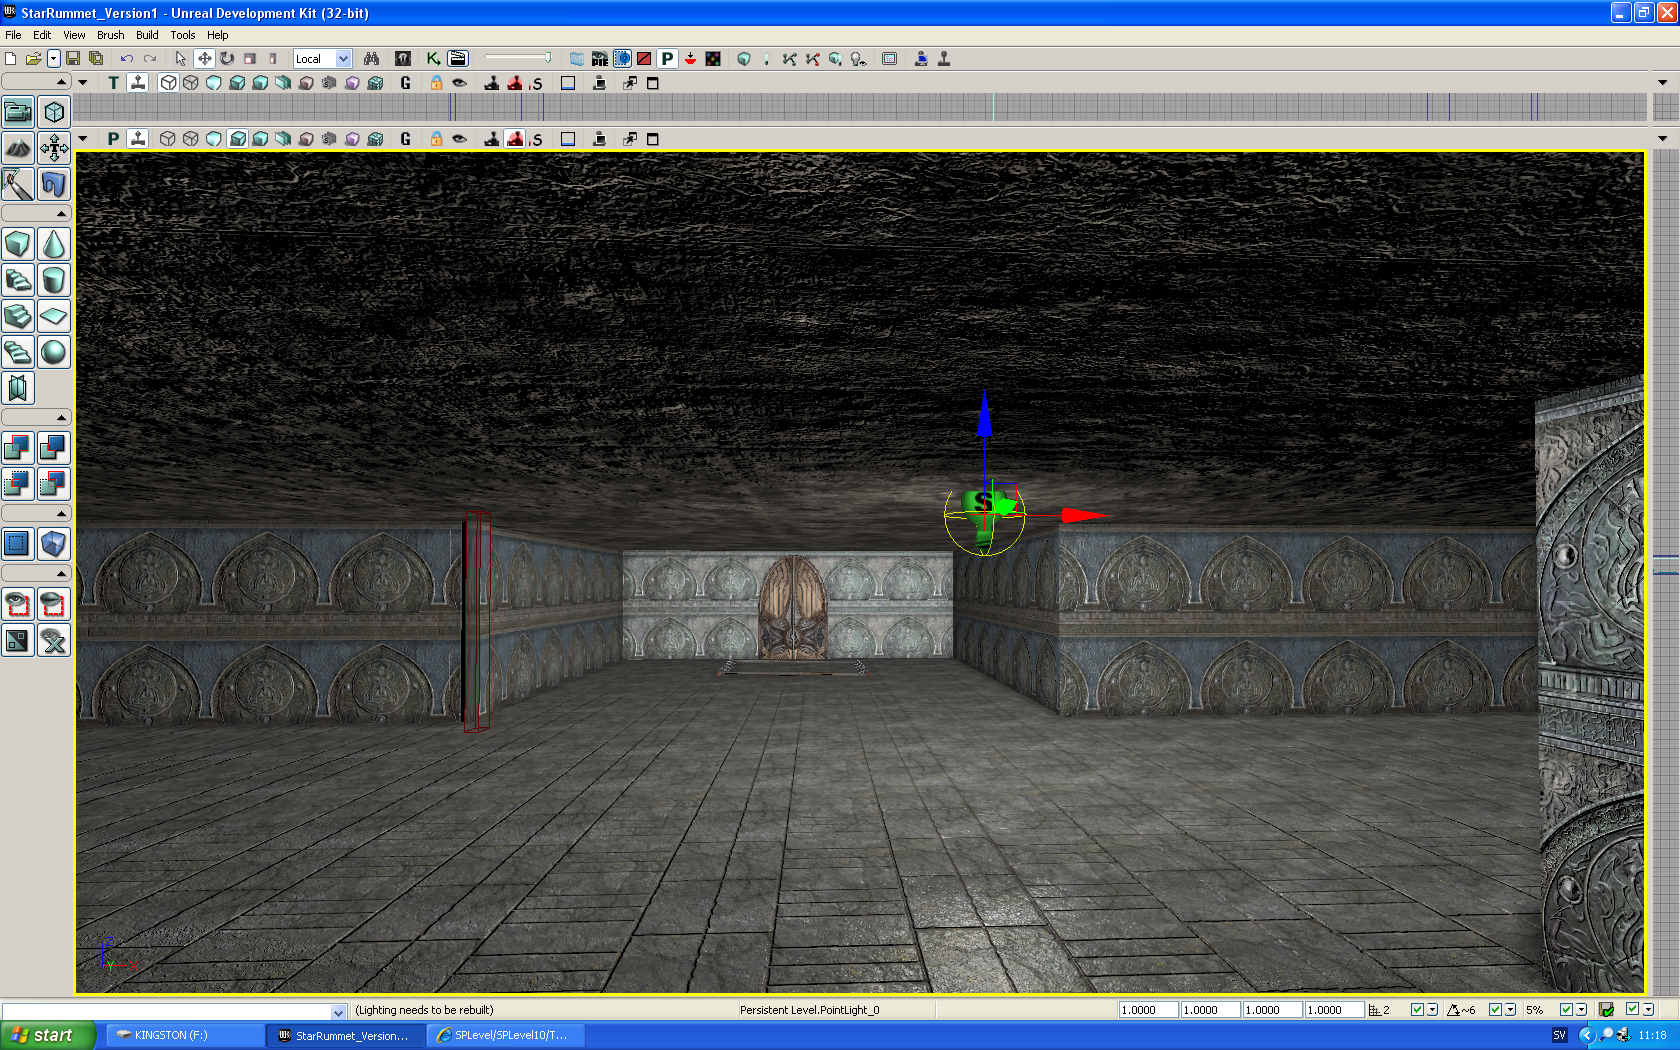
Task: Add a Volume from builder brush
Action: tap(54, 544)
